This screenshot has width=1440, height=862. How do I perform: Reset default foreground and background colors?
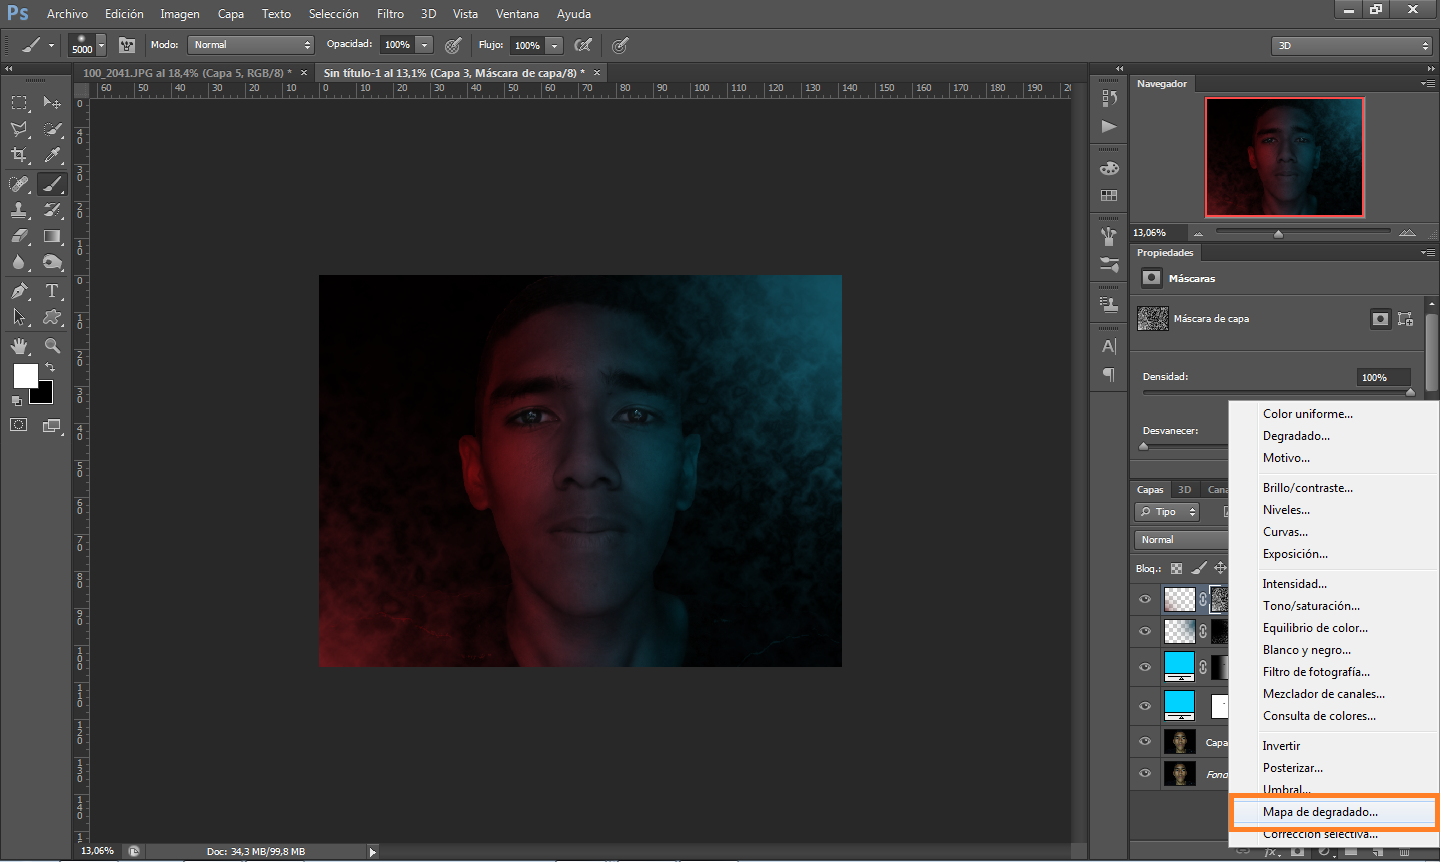tap(16, 400)
